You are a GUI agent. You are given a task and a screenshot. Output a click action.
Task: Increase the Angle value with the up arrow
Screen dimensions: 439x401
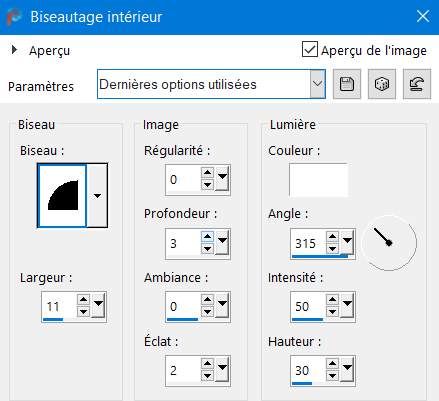click(x=332, y=237)
